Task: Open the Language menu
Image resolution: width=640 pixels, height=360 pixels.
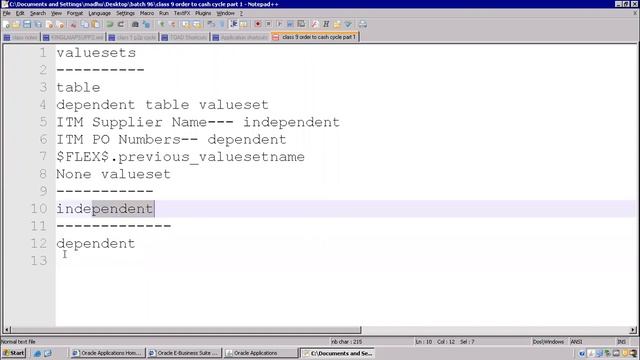Action: pos(100,13)
